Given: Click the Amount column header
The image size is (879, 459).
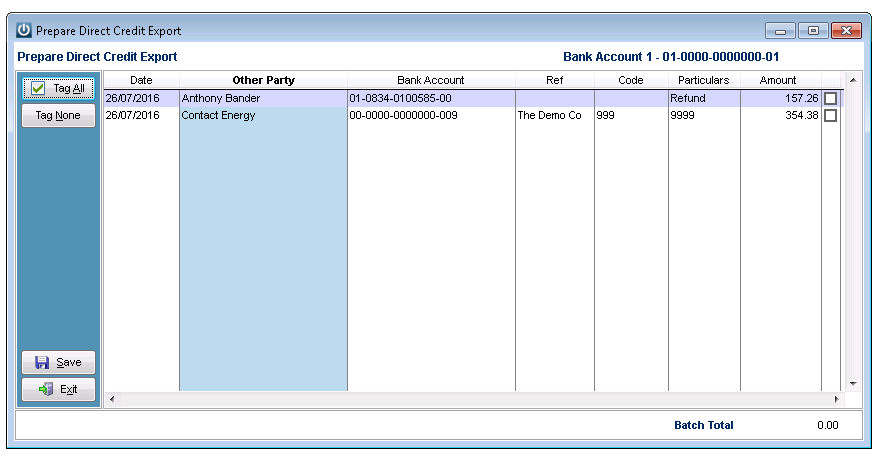Looking at the screenshot, I should tap(778, 80).
